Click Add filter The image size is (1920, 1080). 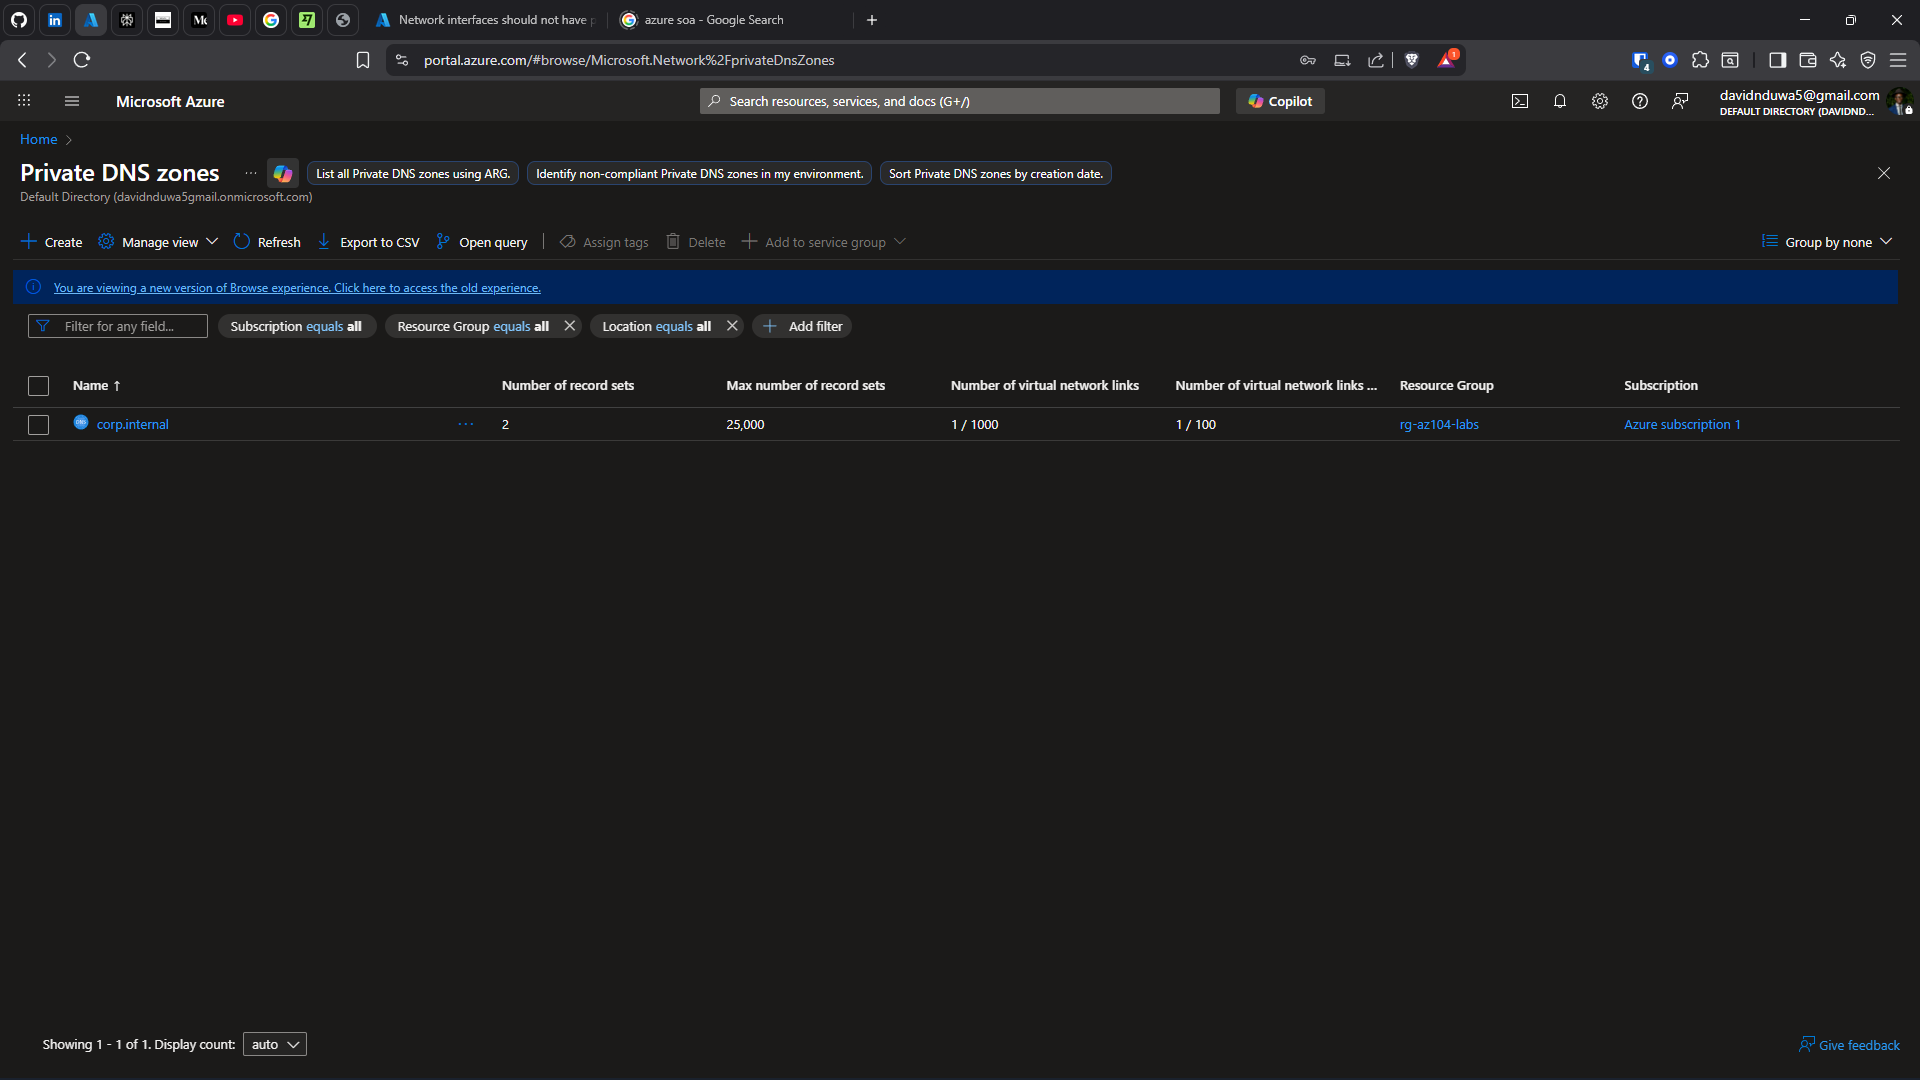click(802, 326)
